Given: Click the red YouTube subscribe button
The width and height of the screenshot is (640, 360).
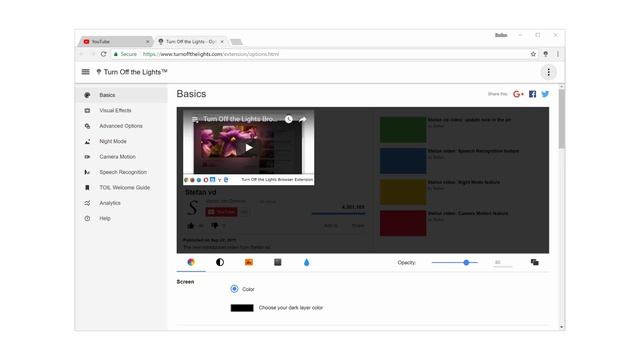Looking at the screenshot, I should tap(221, 212).
